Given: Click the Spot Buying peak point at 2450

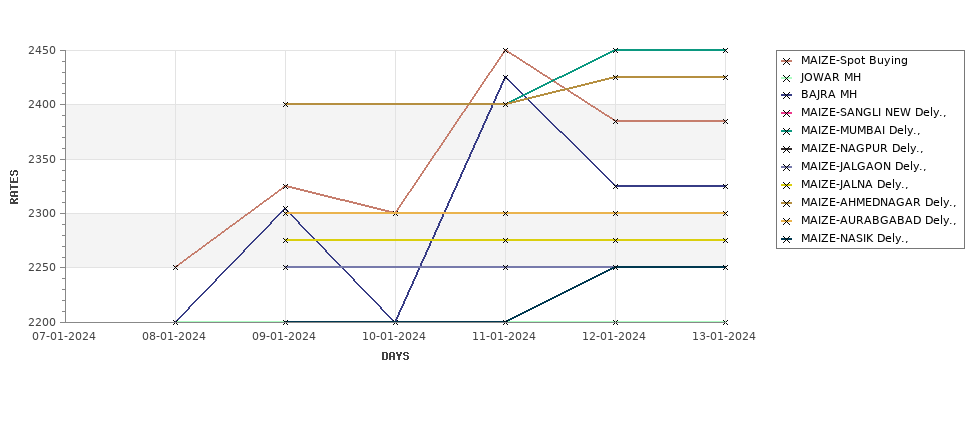Looking at the screenshot, I should [506, 50].
